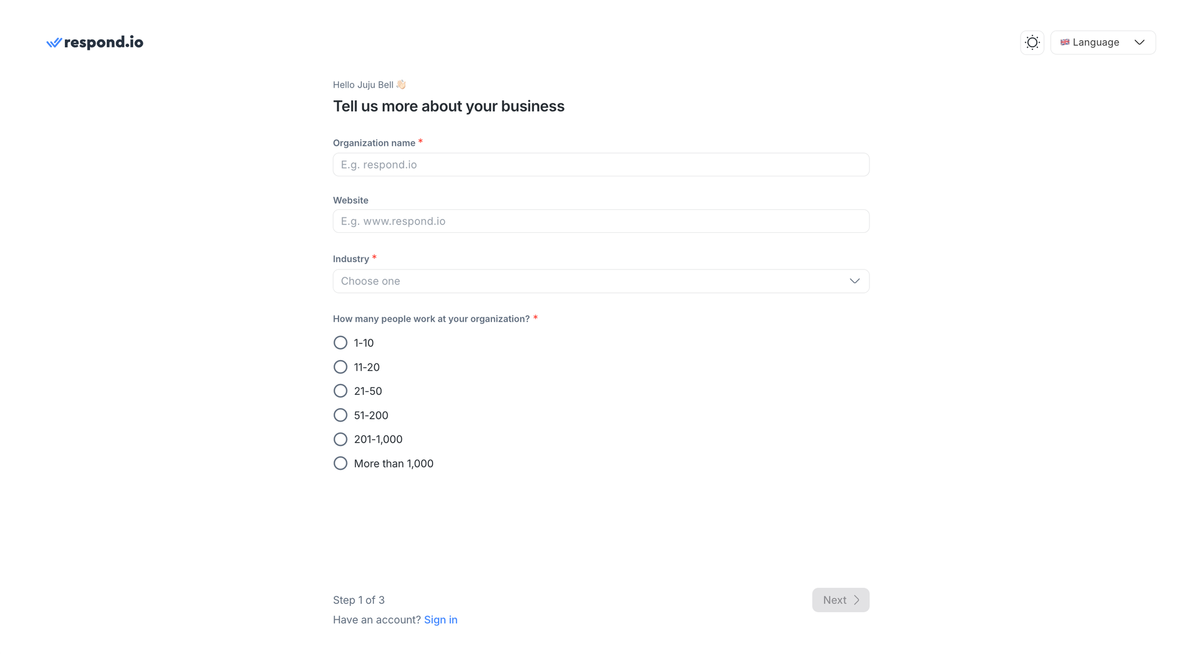Select the 201-1,000 employees option
Screen dimensions: 1200x654
(x=340, y=438)
